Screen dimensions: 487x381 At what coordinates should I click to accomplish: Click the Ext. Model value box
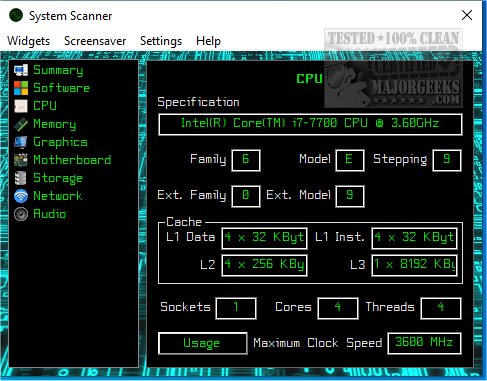(x=349, y=196)
